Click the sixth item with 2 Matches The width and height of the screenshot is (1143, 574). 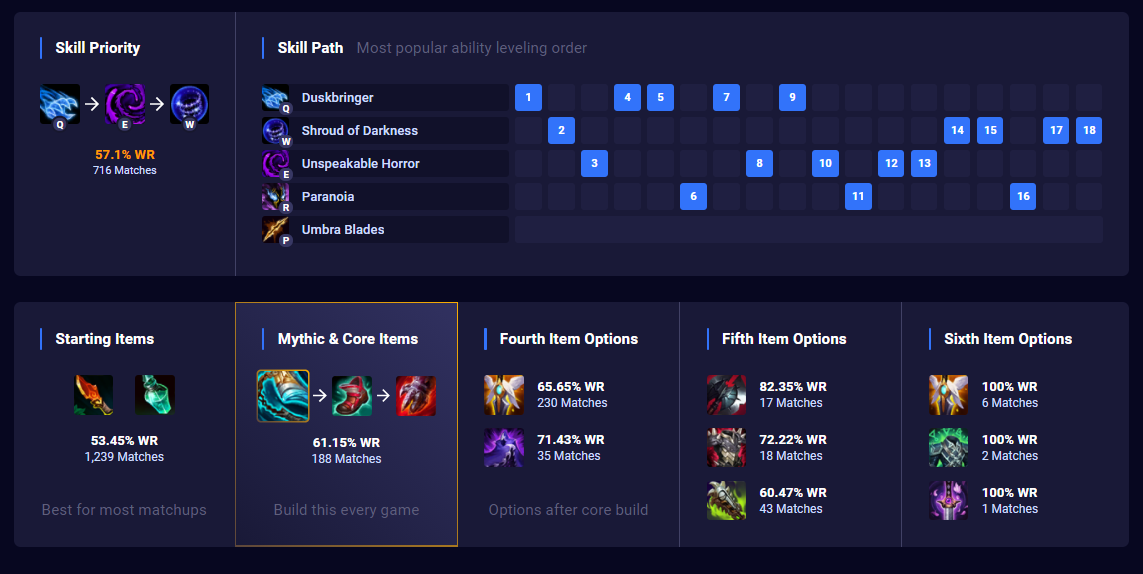[948, 447]
